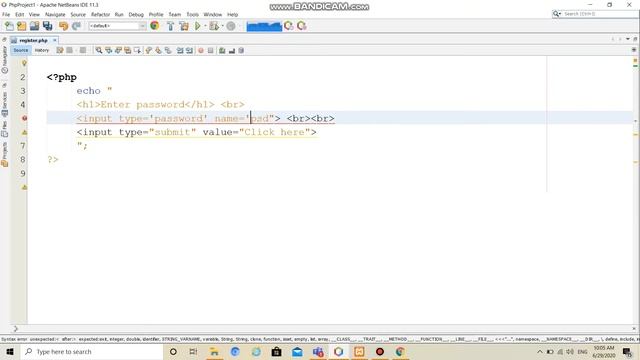Click the New File toolbar icon
640x360 pixels.
(x=9, y=26)
